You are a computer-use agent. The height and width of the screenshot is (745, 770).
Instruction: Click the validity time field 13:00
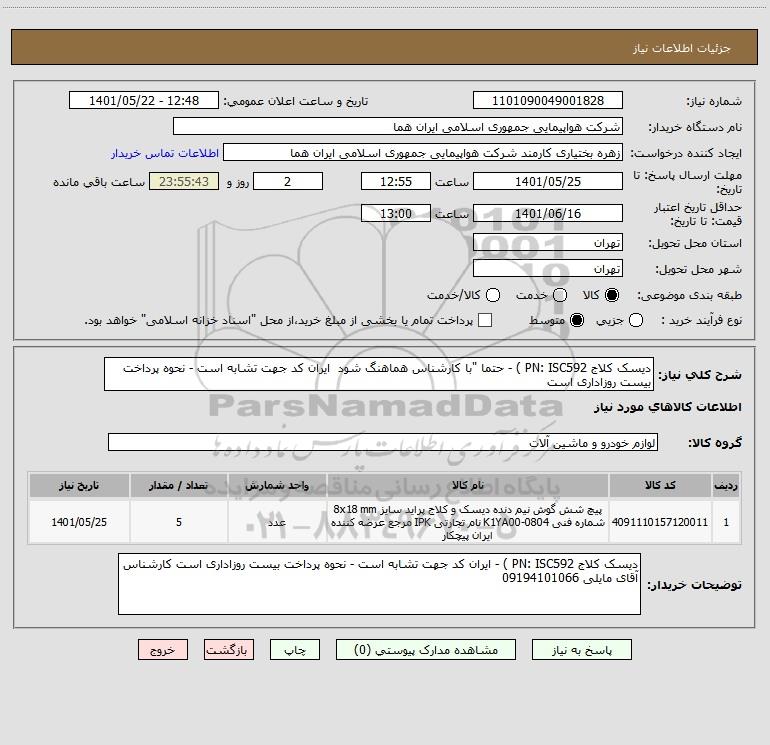click(x=396, y=213)
